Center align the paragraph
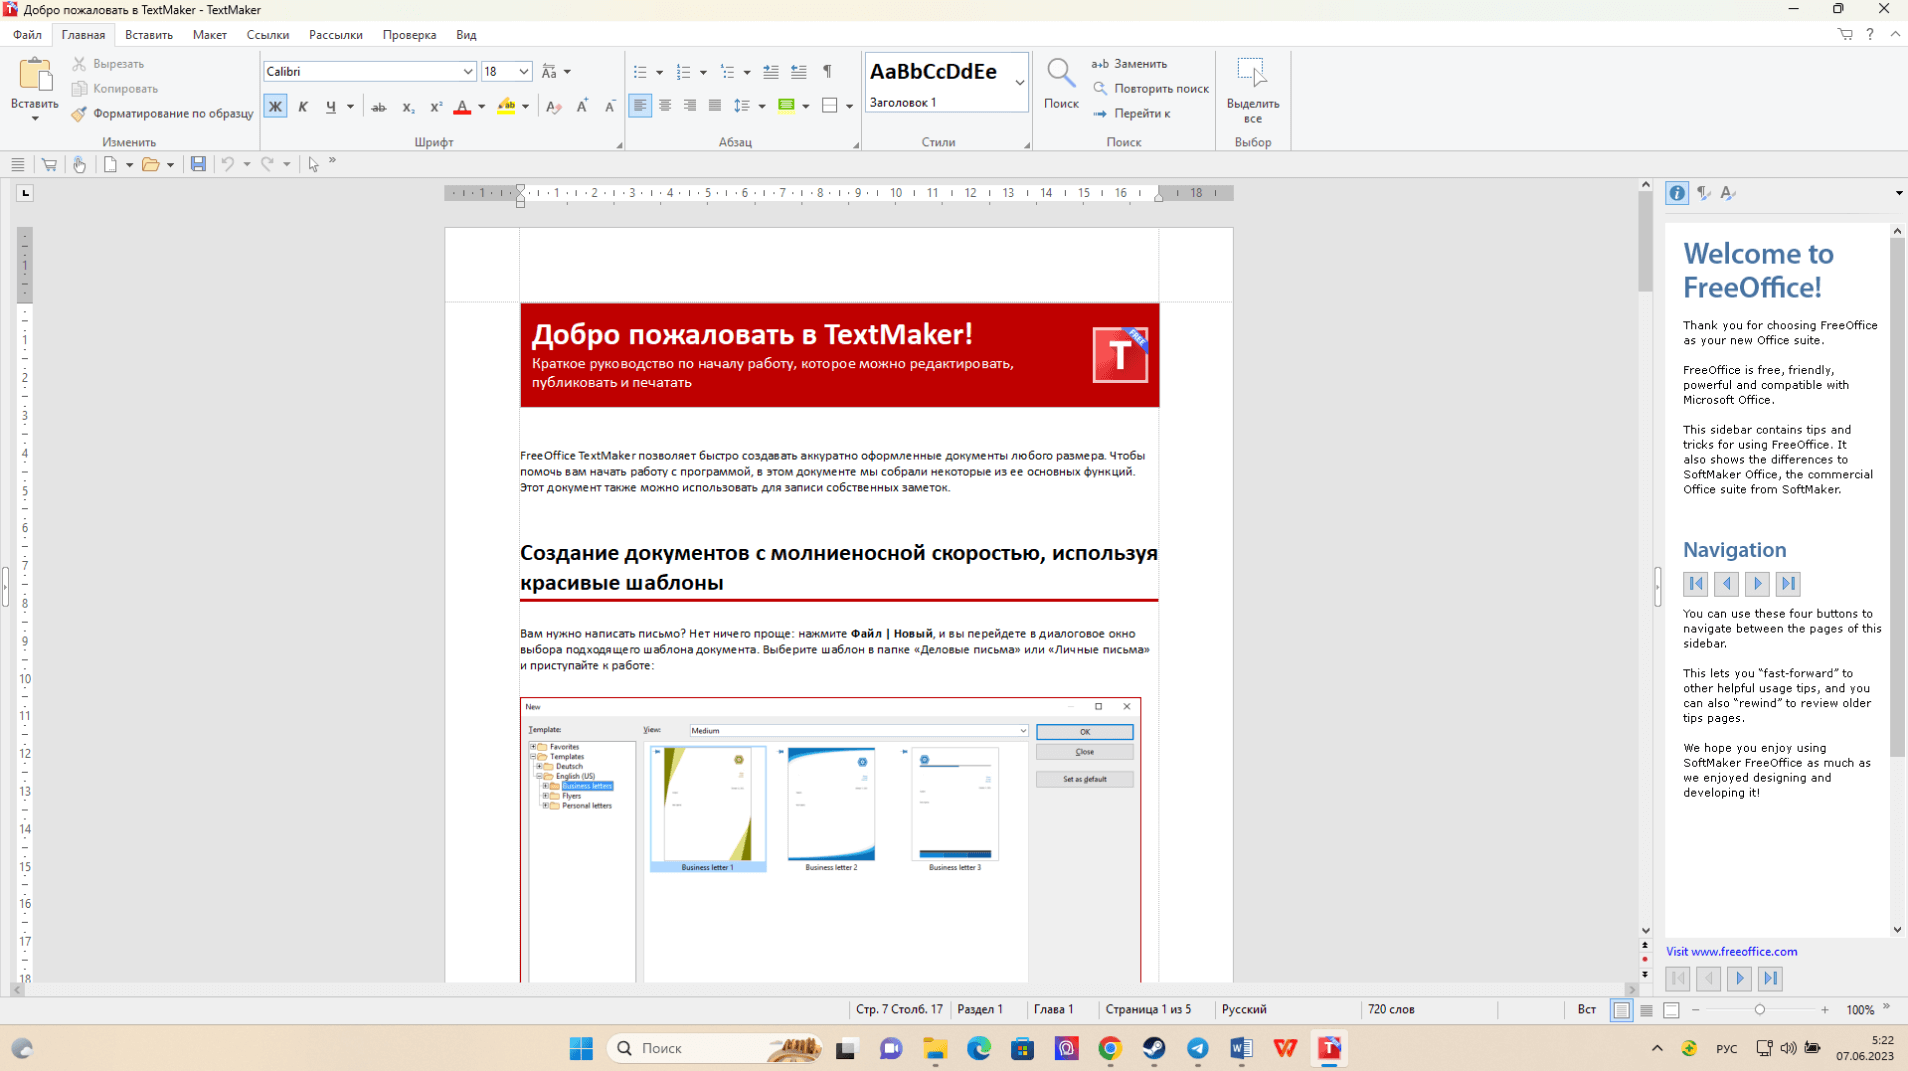Image resolution: width=1908 pixels, height=1071 pixels. click(x=665, y=106)
